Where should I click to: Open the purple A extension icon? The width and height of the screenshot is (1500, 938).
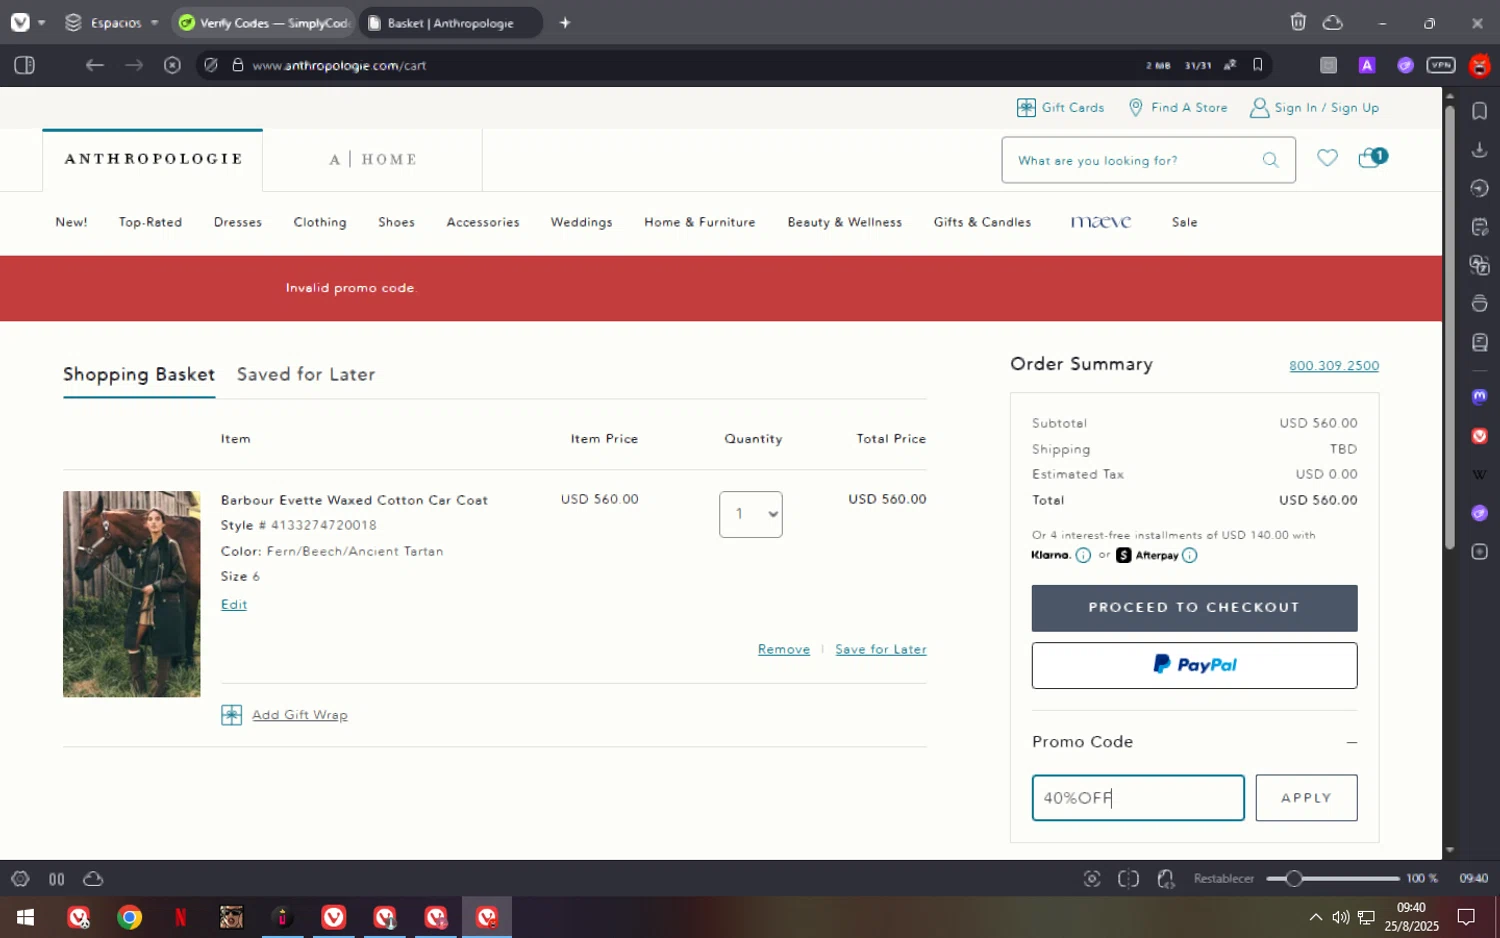point(1367,65)
